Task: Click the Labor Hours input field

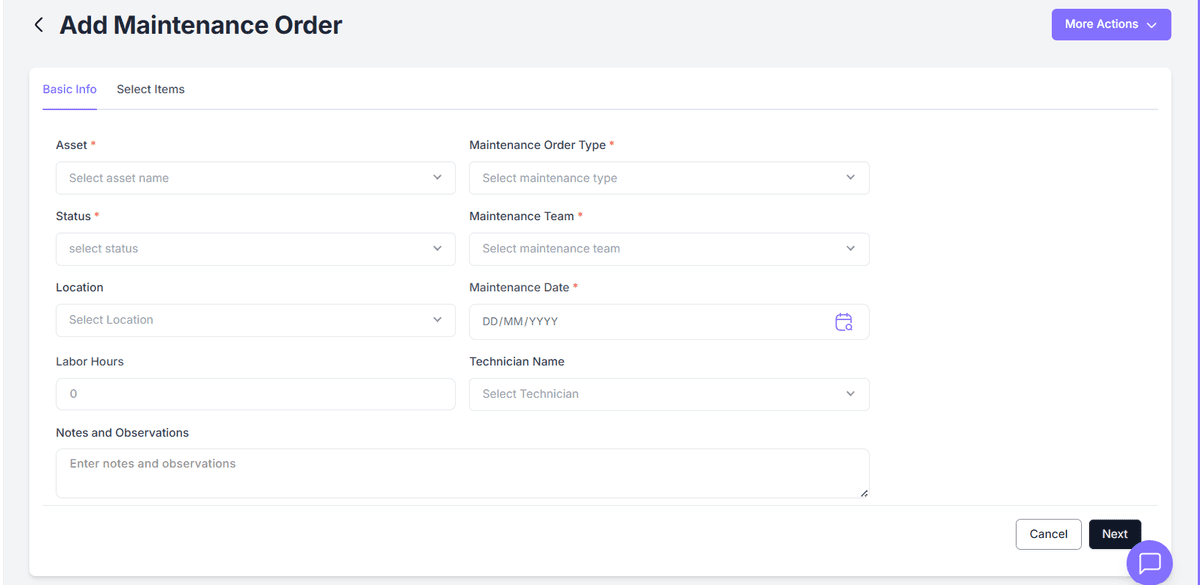Action: tap(255, 393)
